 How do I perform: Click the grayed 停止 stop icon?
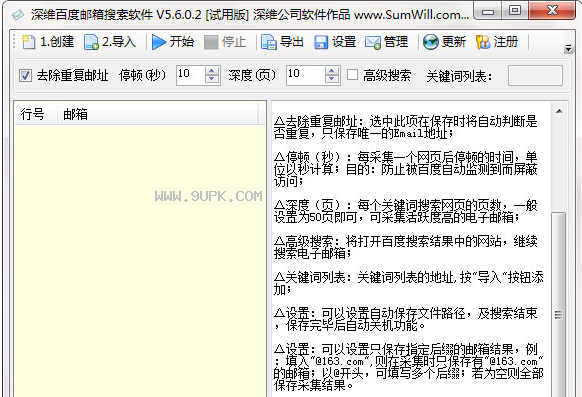[211, 42]
